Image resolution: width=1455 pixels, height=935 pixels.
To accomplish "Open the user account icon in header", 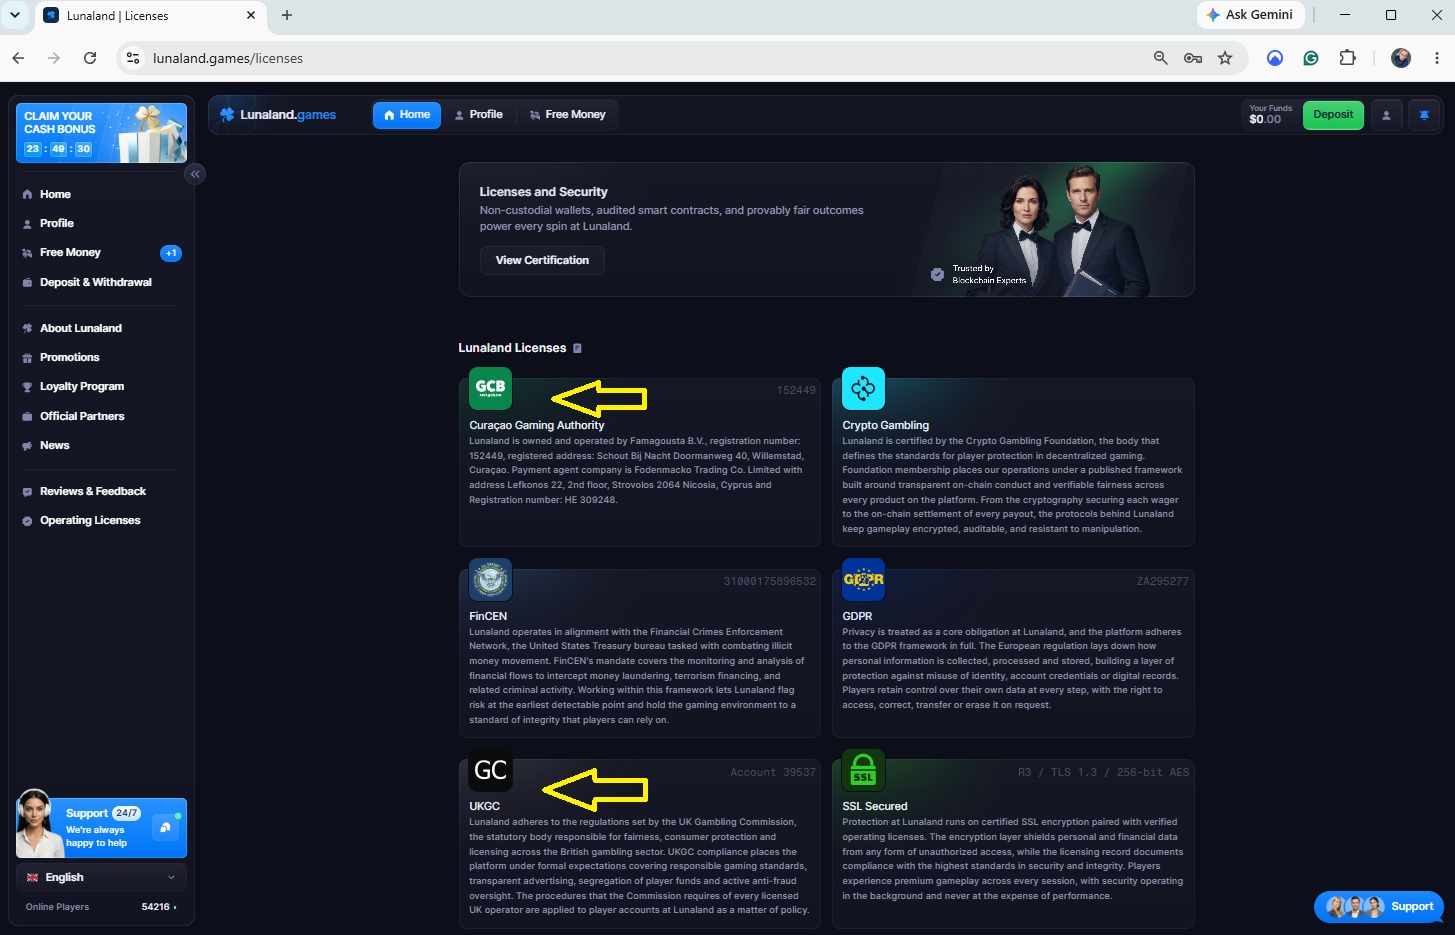I will pyautogui.click(x=1386, y=115).
